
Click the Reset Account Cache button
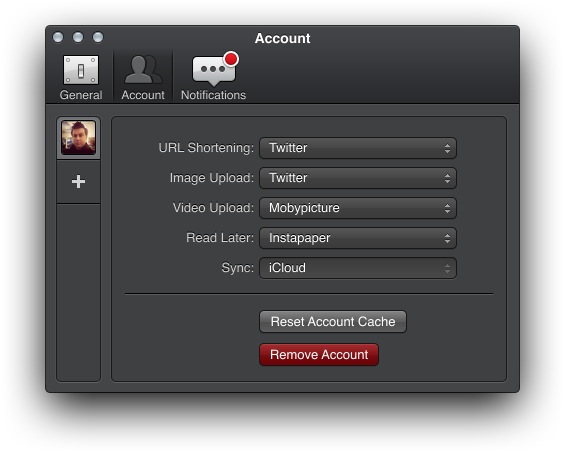(x=333, y=321)
